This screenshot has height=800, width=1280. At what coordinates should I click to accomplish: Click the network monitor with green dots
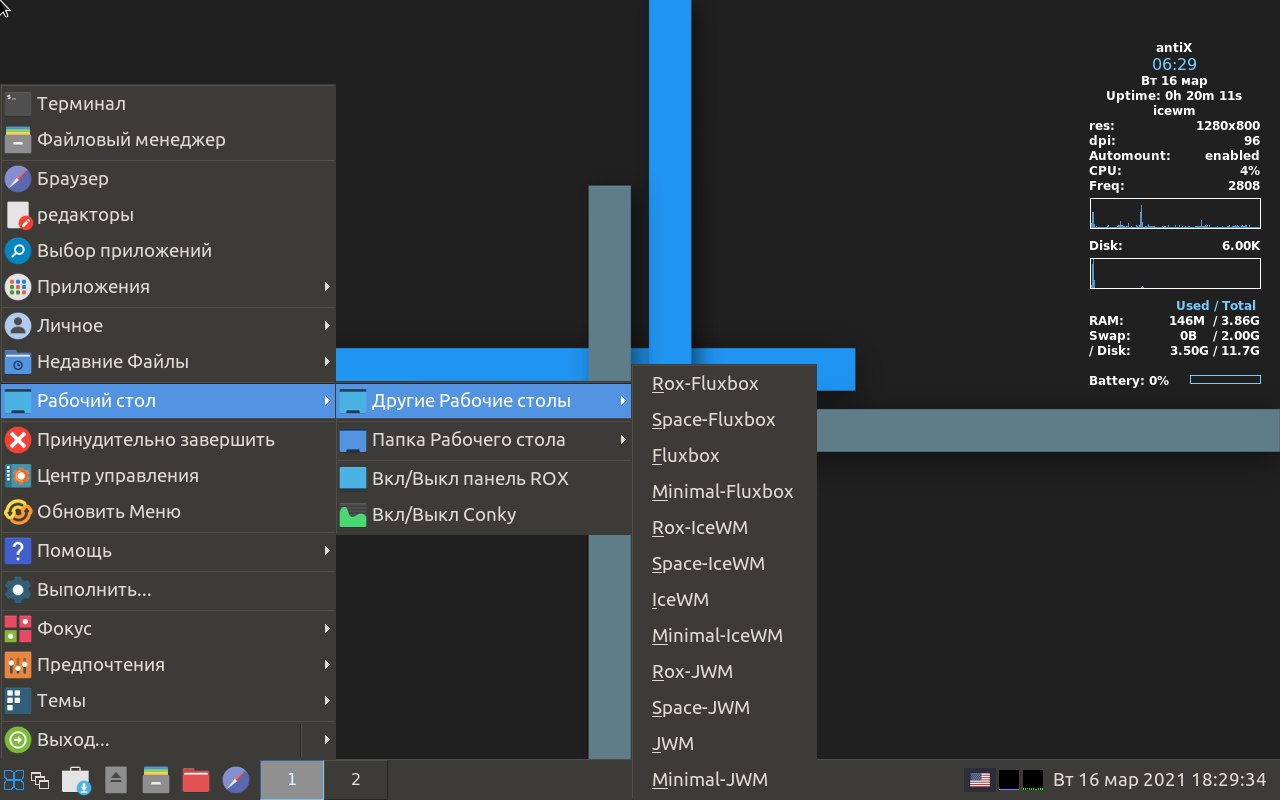[x=1033, y=780]
